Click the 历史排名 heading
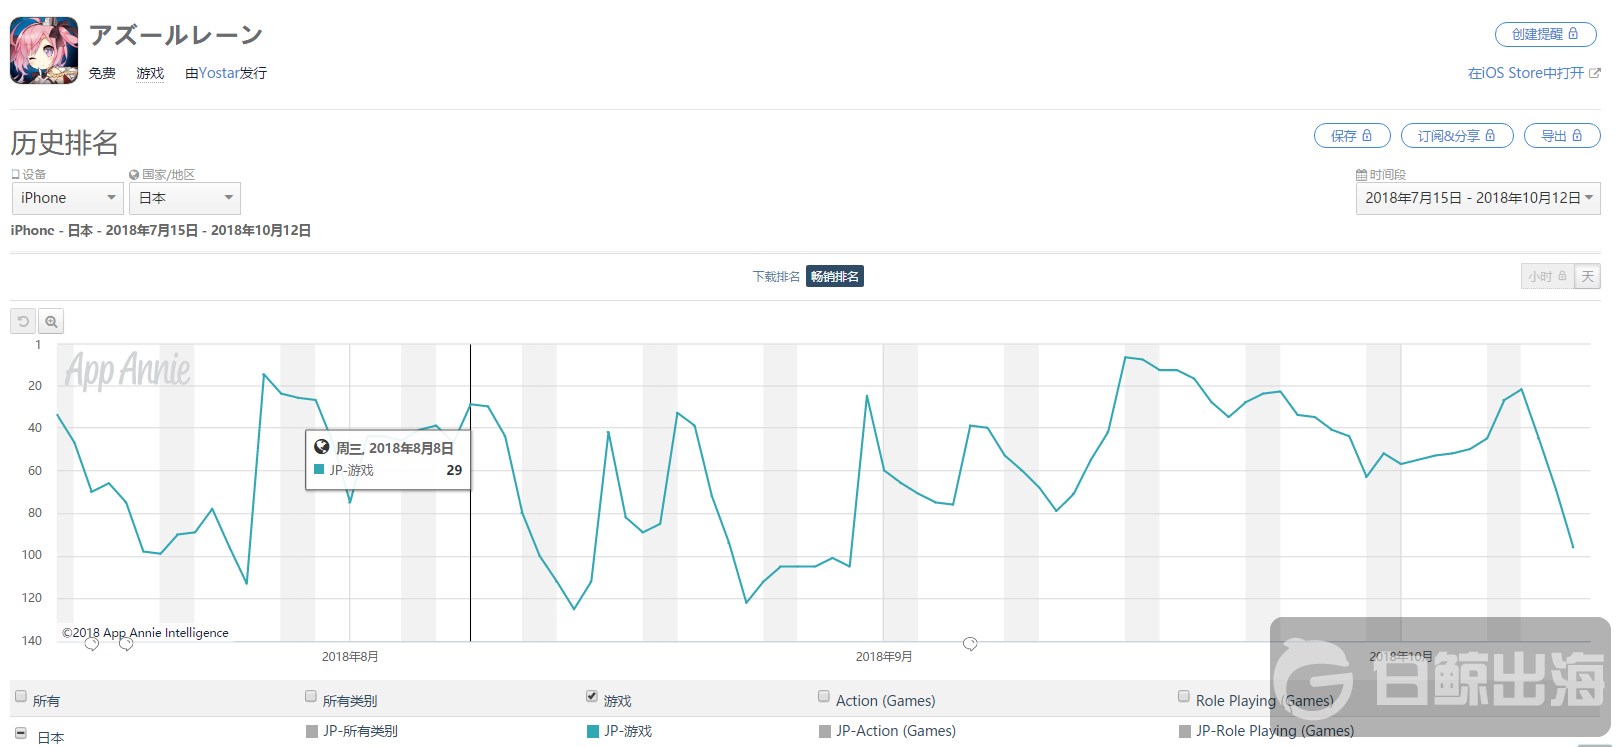Image resolution: width=1621 pixels, height=747 pixels. tap(65, 143)
